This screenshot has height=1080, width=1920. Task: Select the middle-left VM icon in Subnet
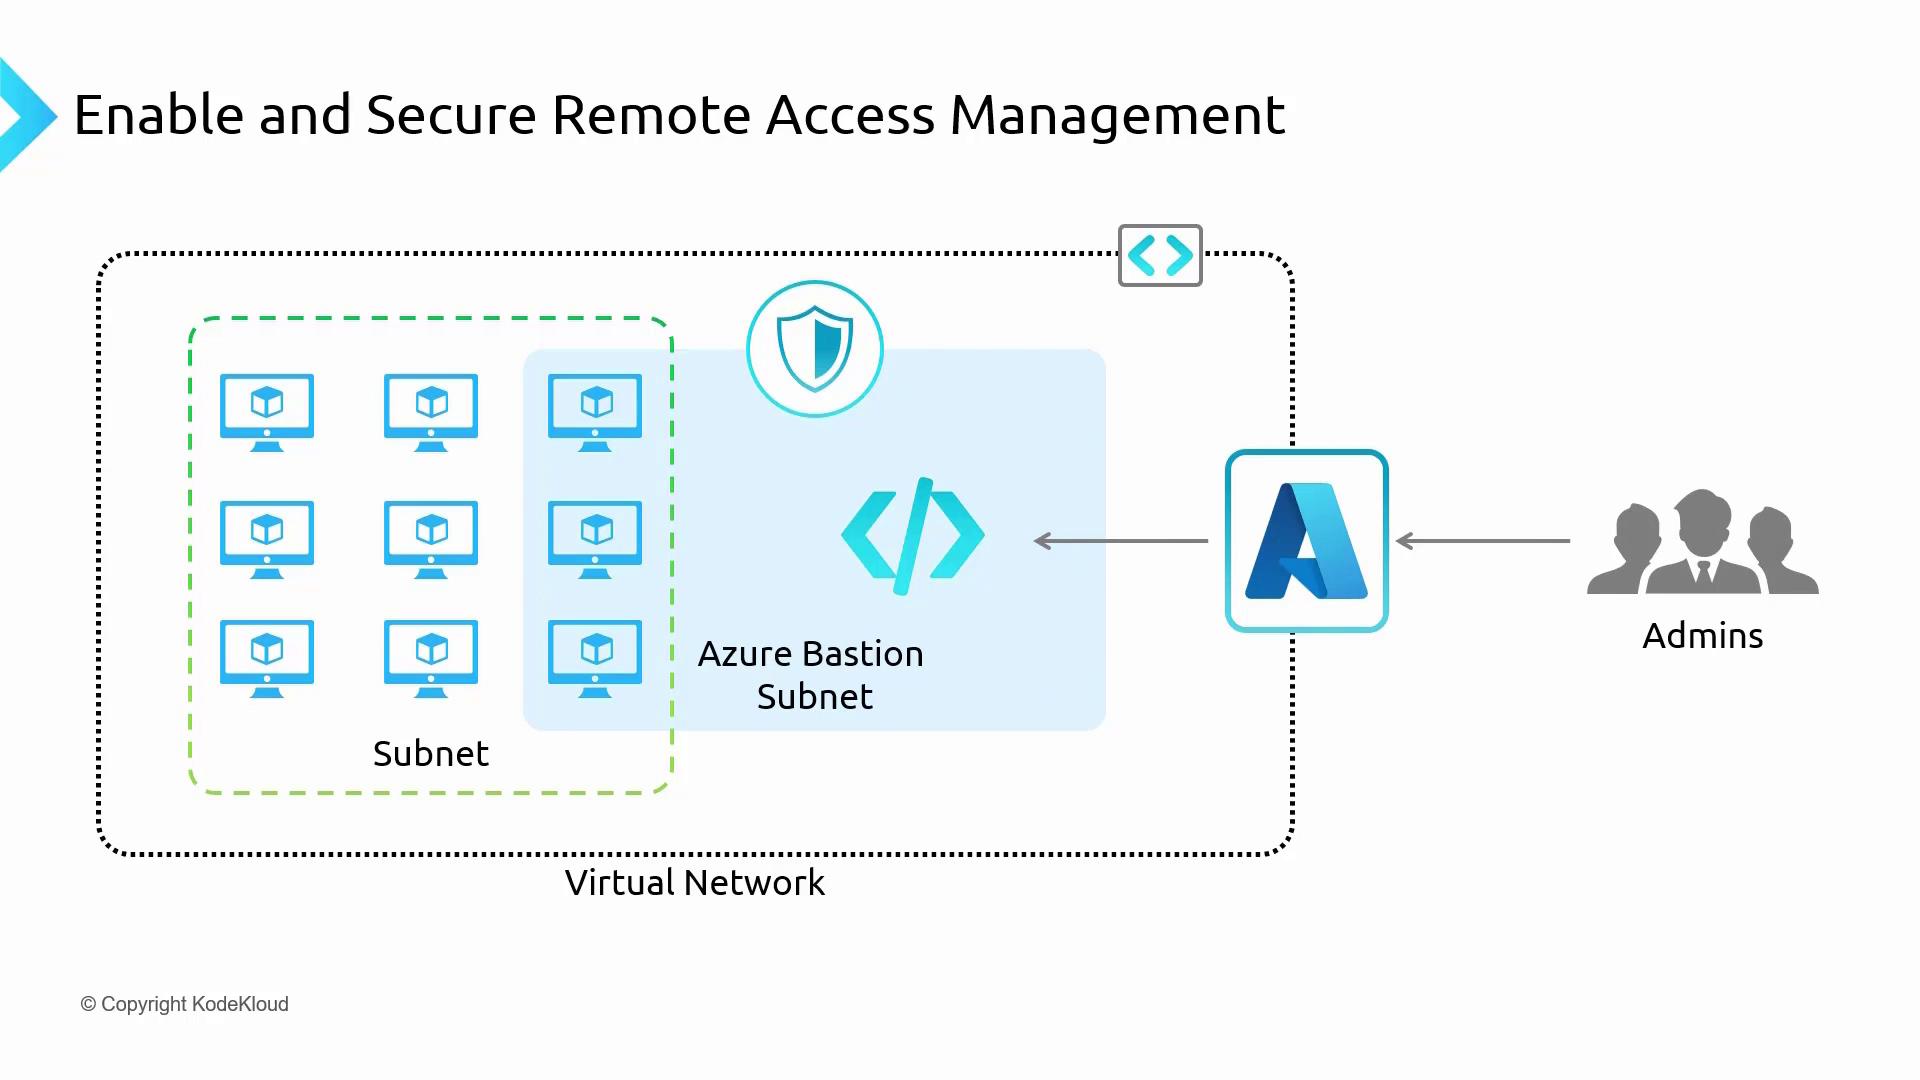pos(267,540)
